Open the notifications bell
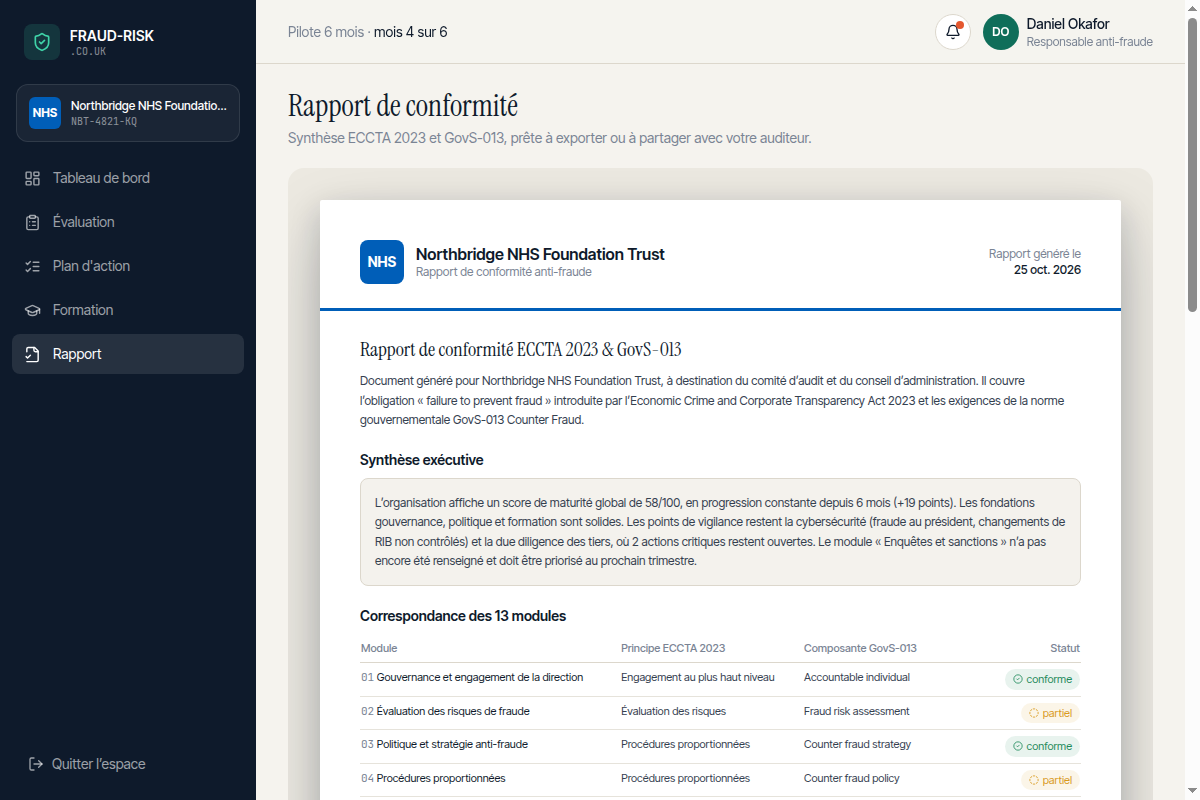The height and width of the screenshot is (800, 1200). (x=953, y=32)
